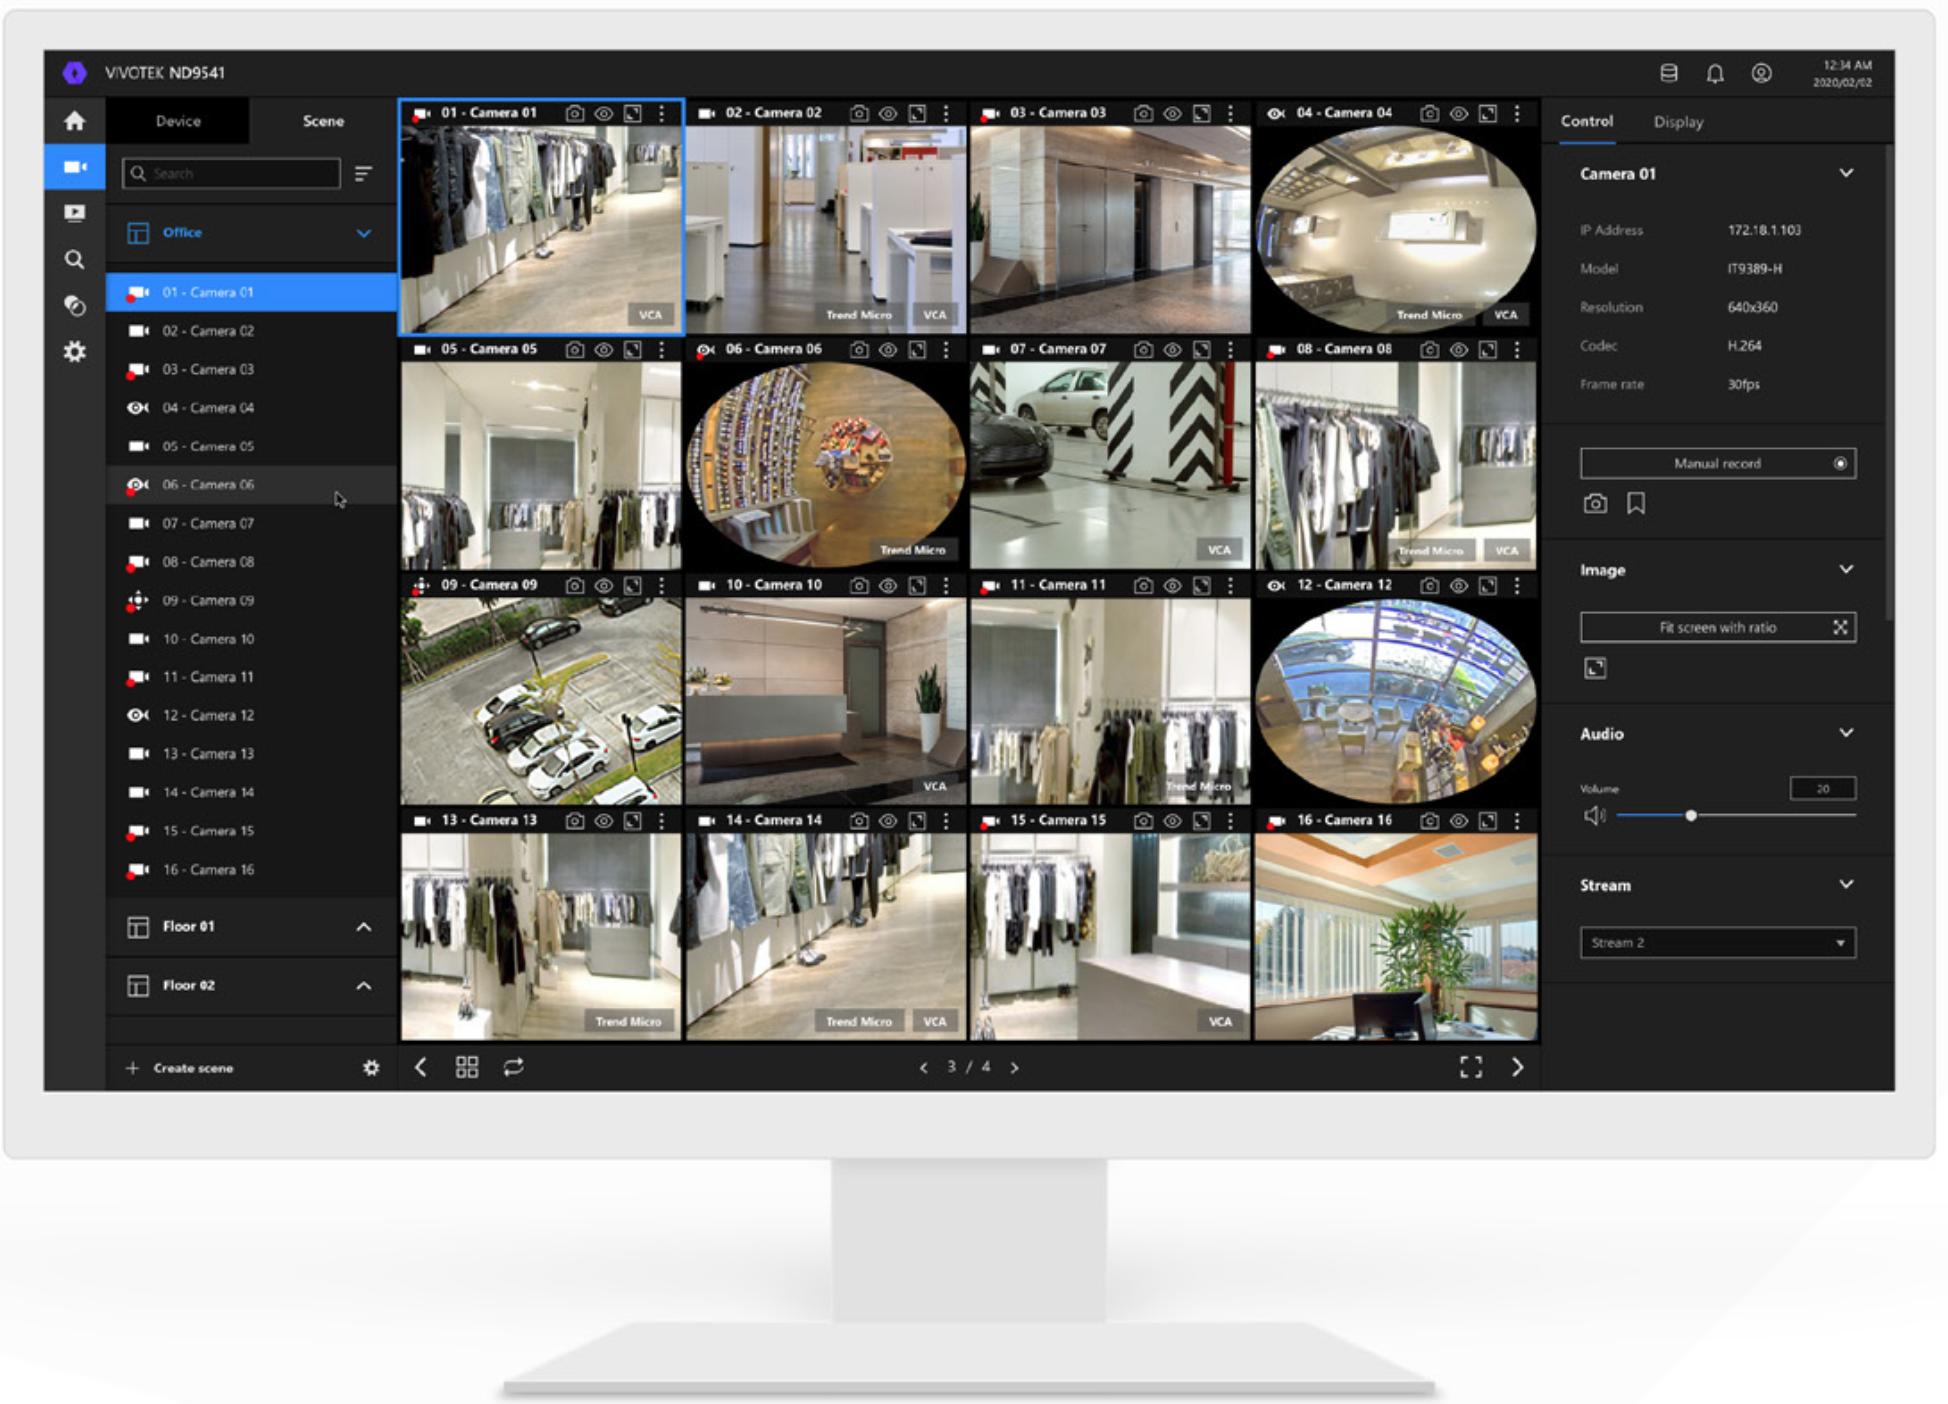Switch to the Device tab
Screen dimensions: 1948x1404
pos(178,121)
